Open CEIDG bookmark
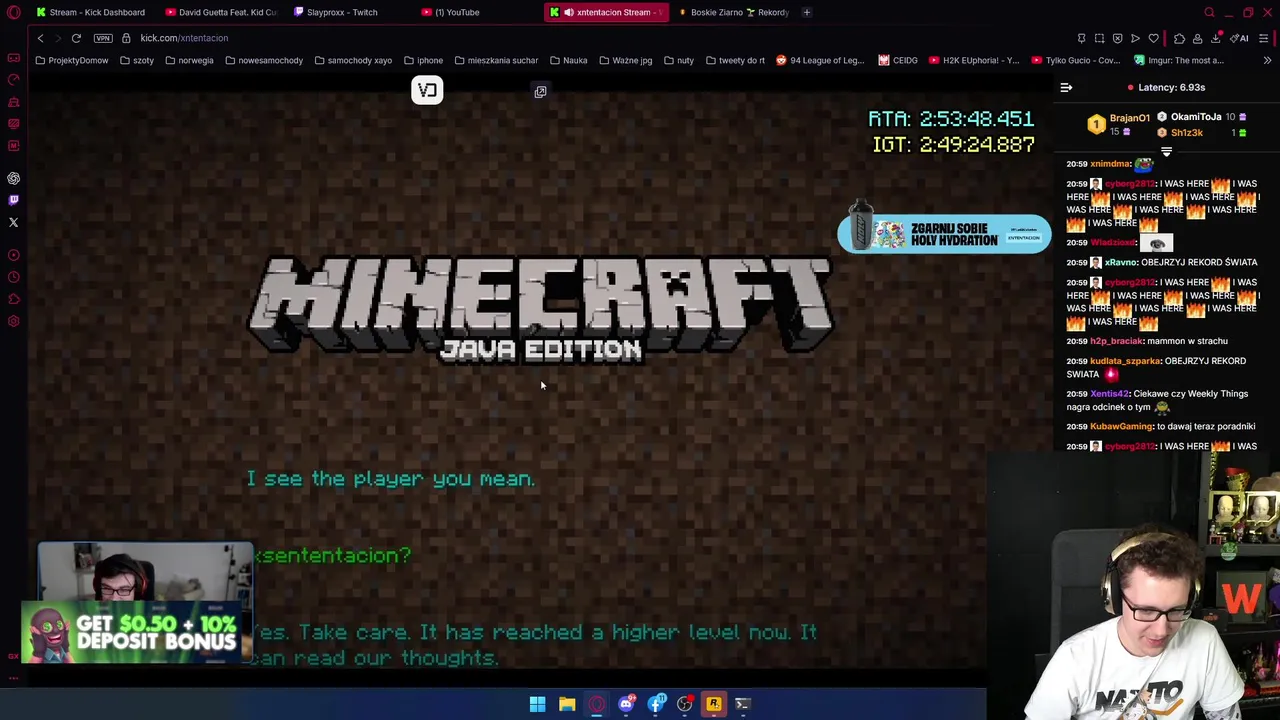Viewport: 1280px width, 720px height. pyautogui.click(x=898, y=60)
